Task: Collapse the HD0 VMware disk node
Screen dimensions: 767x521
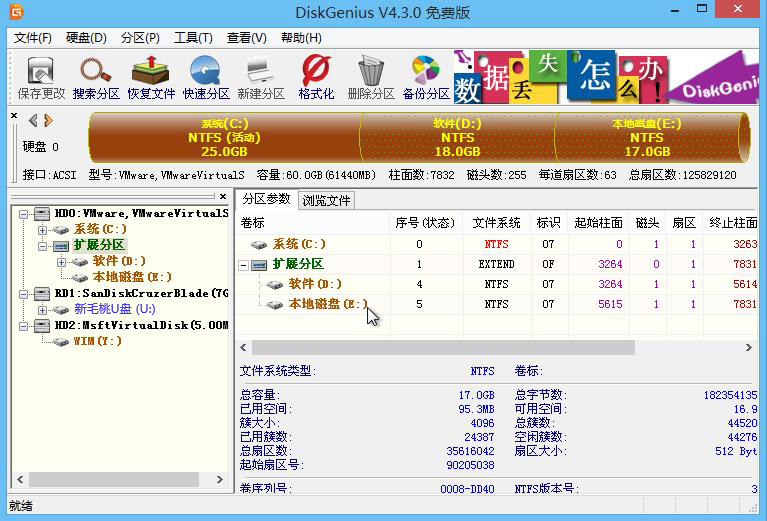Action: 23,214
